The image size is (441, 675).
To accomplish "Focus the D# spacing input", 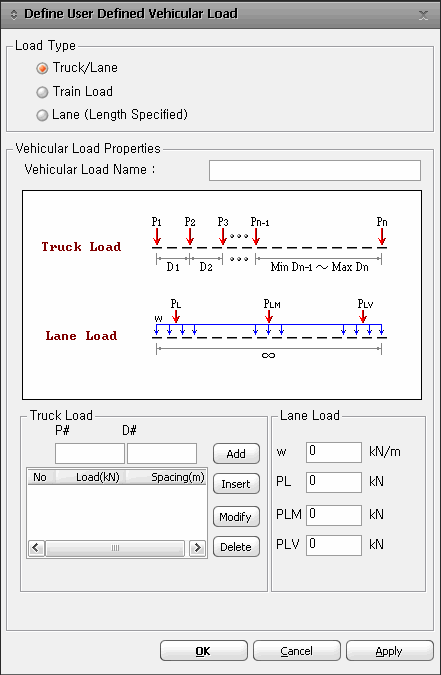I will click(162, 453).
